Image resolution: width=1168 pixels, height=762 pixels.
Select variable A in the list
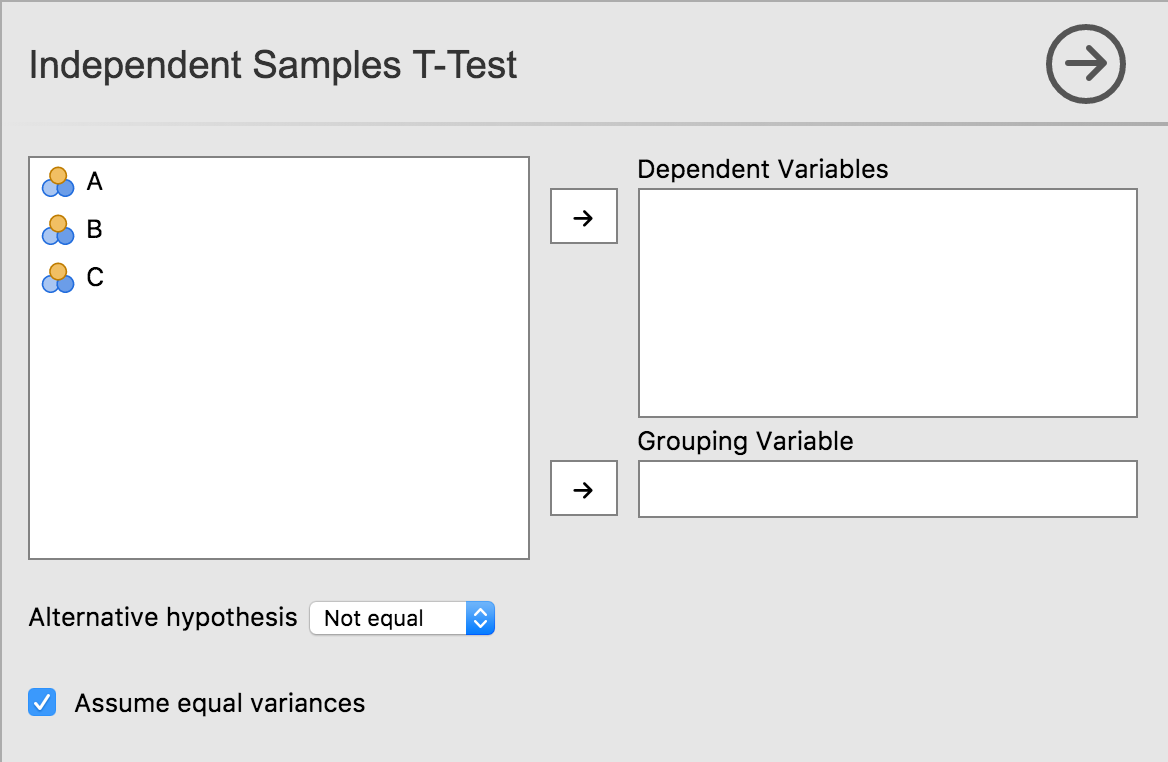(x=95, y=182)
